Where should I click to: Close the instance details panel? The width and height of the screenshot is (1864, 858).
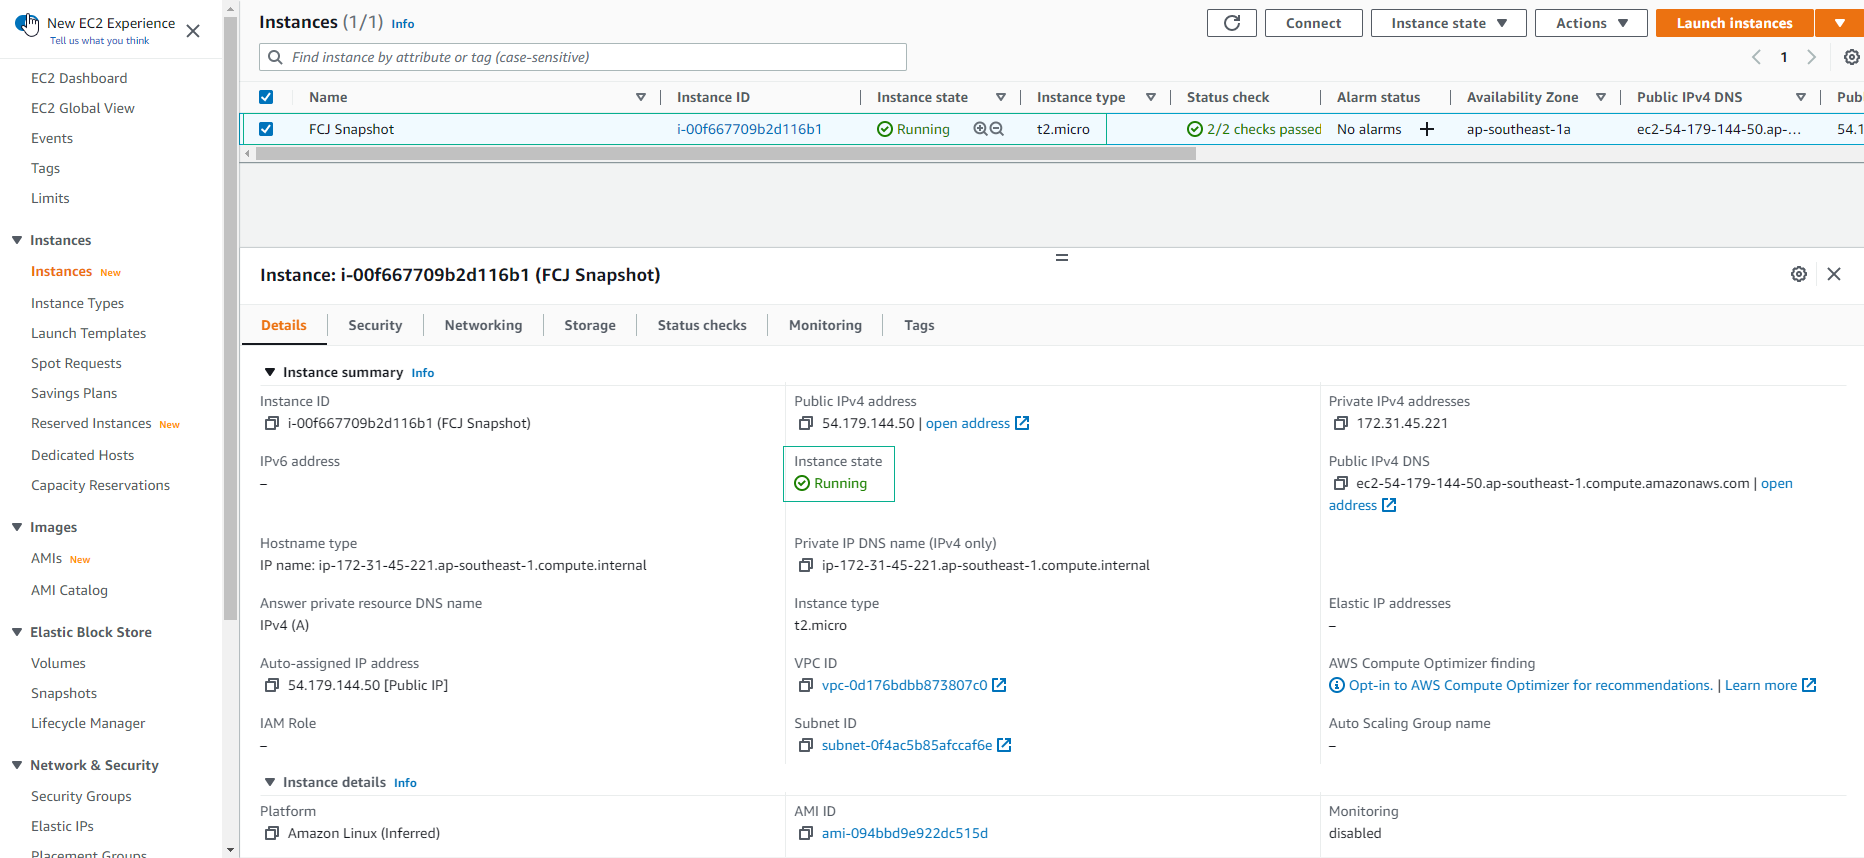pos(1834,274)
